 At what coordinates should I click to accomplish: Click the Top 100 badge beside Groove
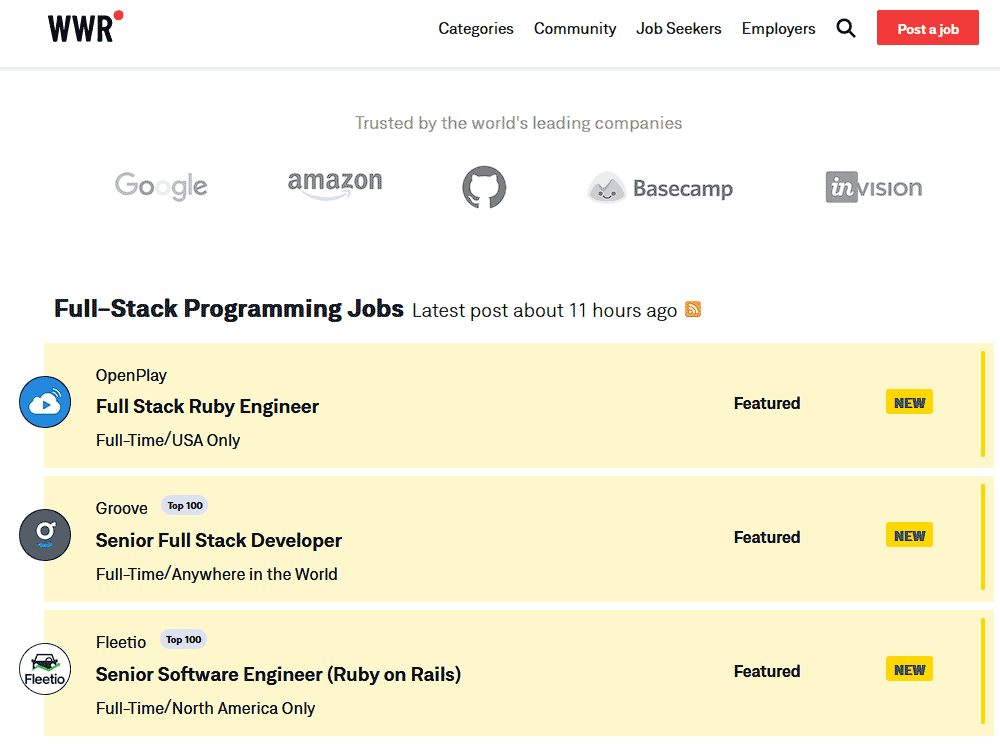tap(184, 506)
